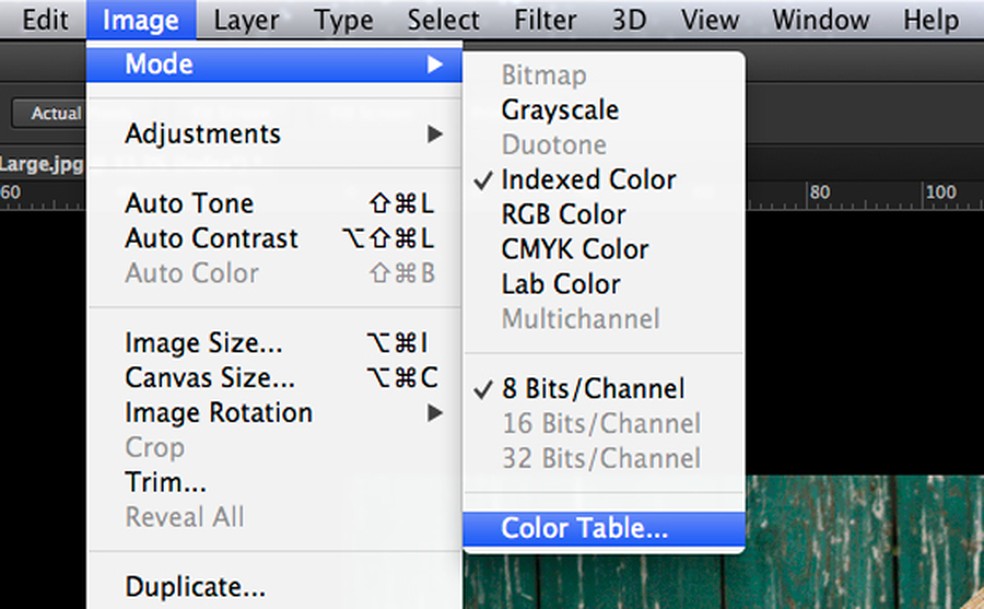Screen dimensions: 984x609
Task: Apply Auto Tone to image
Action: coord(189,204)
